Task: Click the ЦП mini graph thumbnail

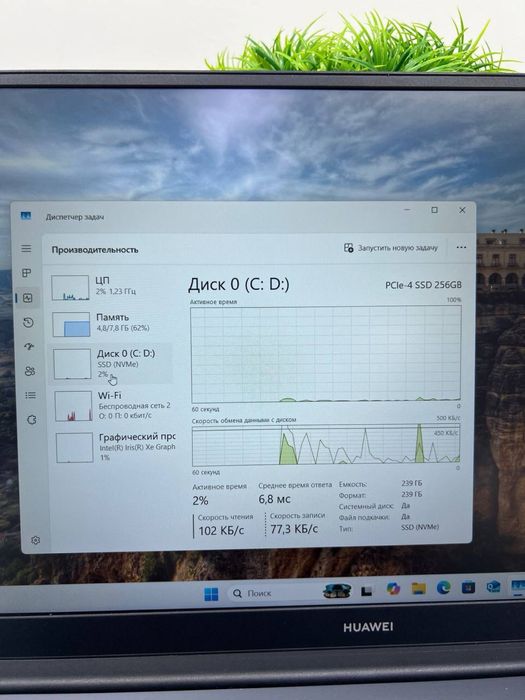Action: coord(70,288)
